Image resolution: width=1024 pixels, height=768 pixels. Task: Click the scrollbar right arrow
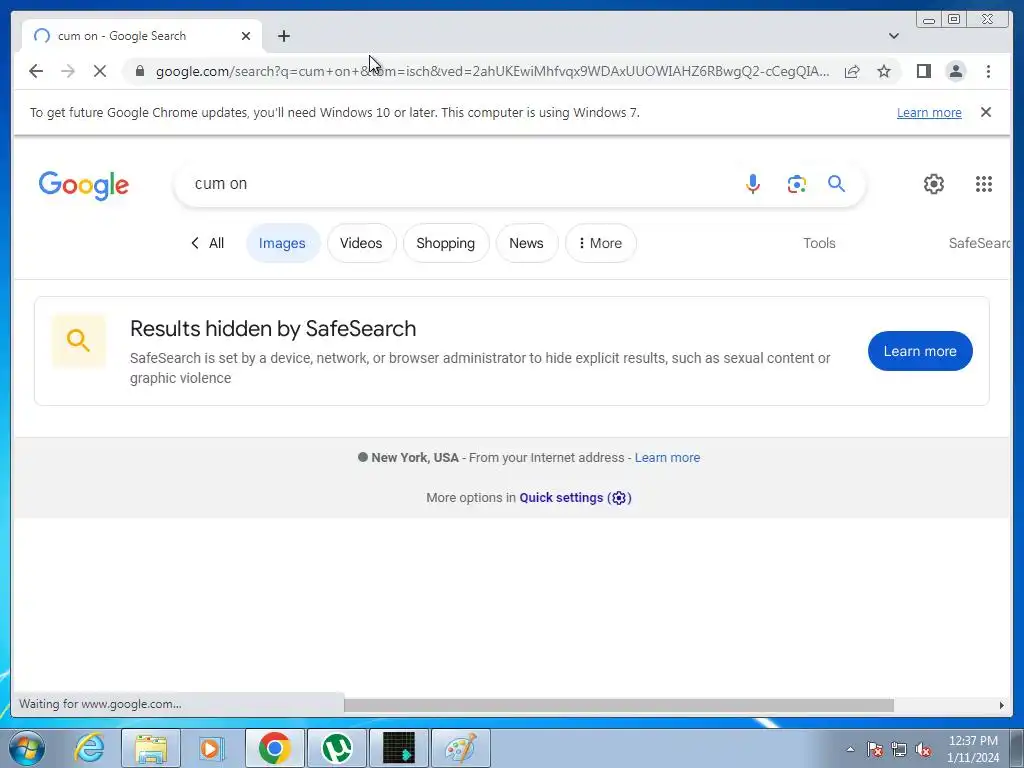[1001, 705]
